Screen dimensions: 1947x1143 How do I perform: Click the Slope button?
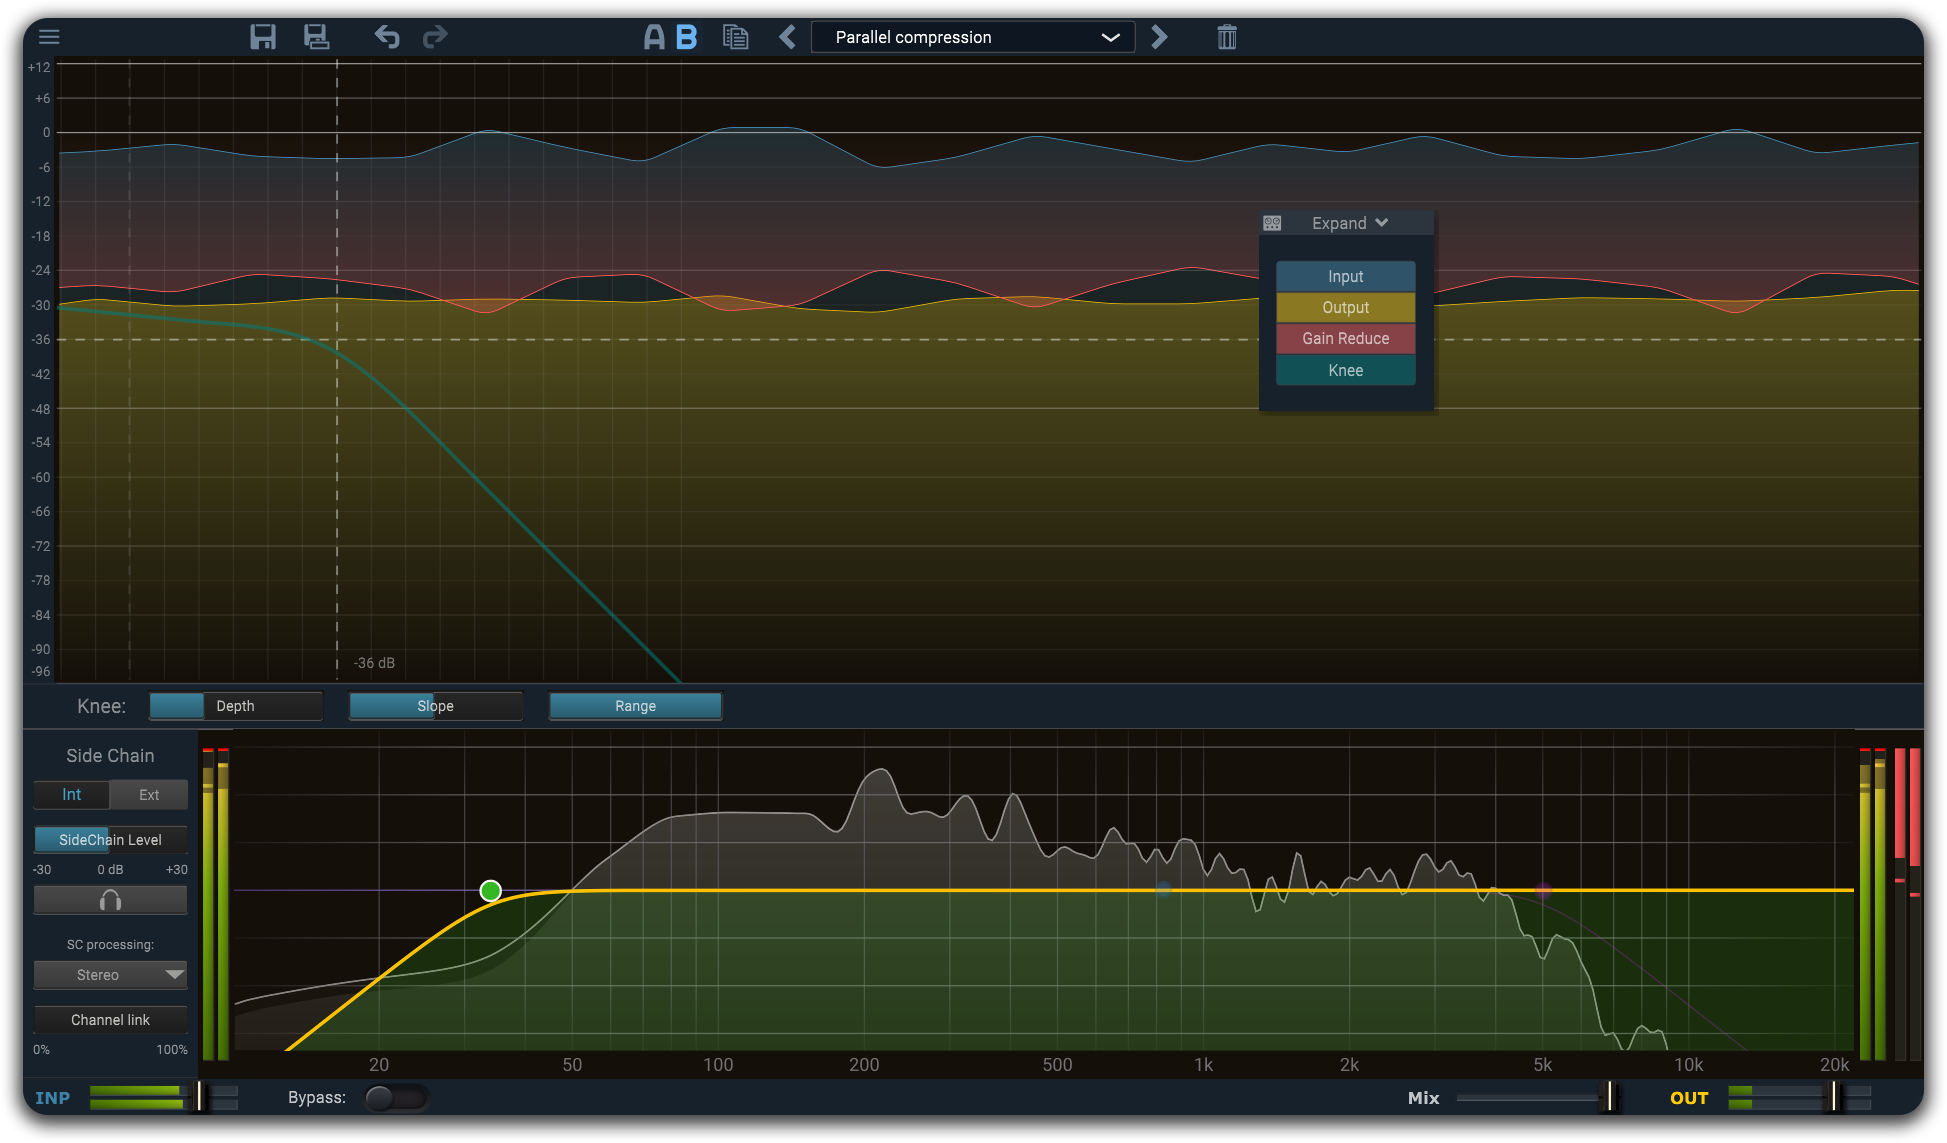(434, 706)
